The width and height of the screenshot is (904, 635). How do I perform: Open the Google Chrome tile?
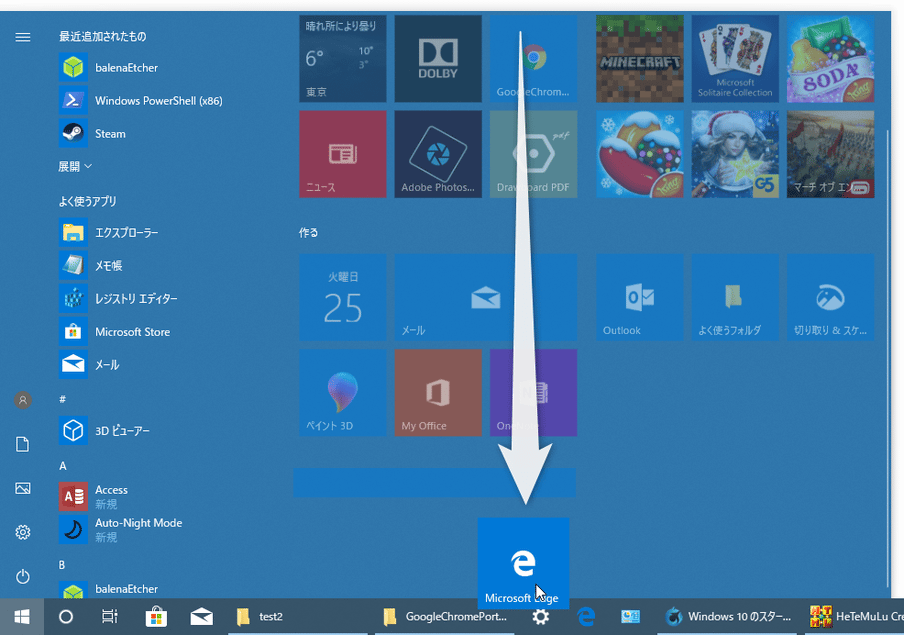(x=533, y=59)
